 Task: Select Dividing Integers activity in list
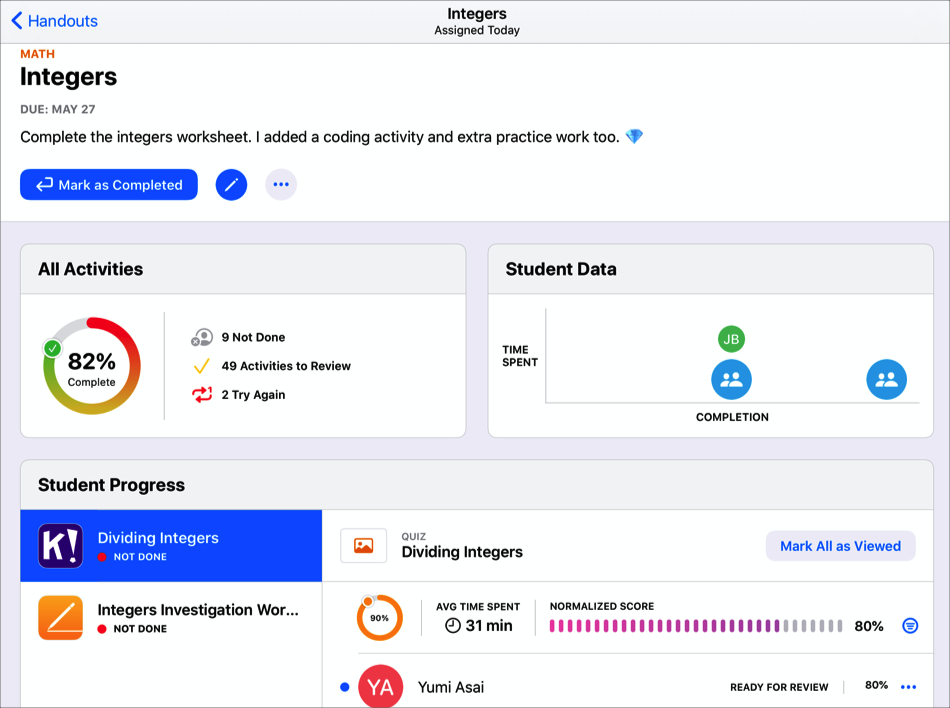pos(171,546)
